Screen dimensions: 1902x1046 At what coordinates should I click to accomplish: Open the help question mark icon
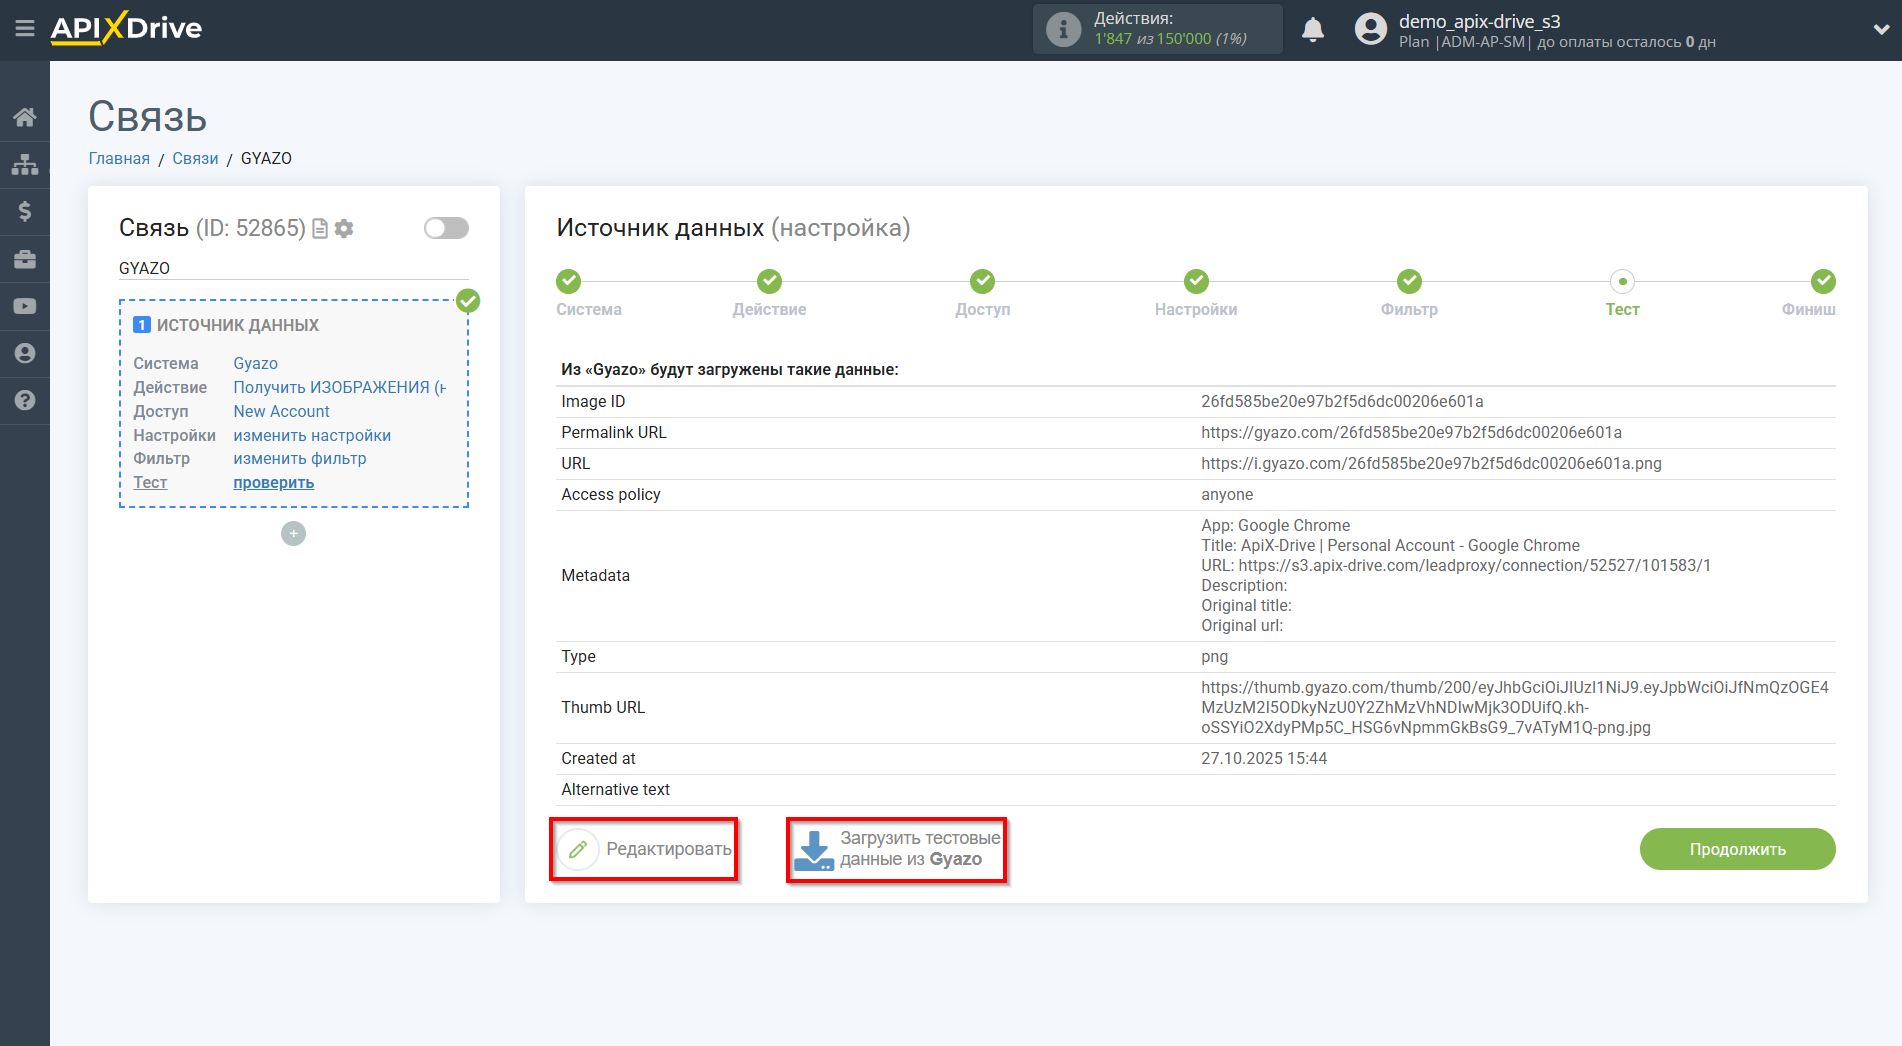click(x=25, y=400)
